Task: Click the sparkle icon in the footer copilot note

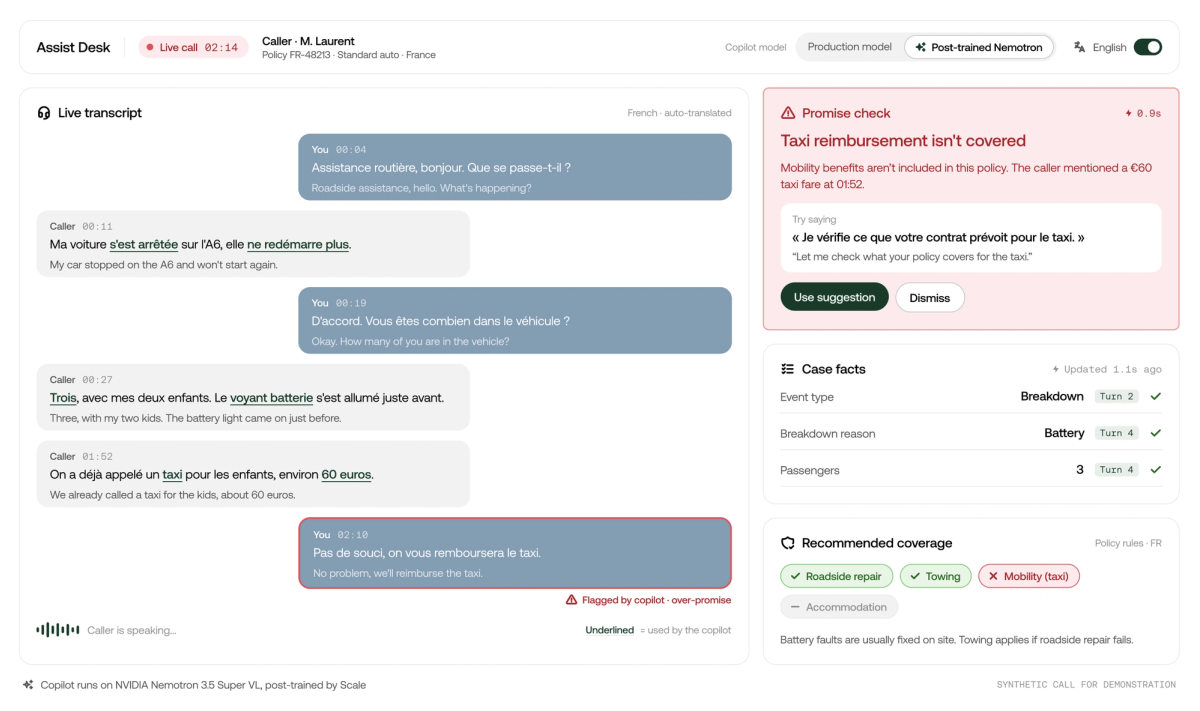Action: 28,685
